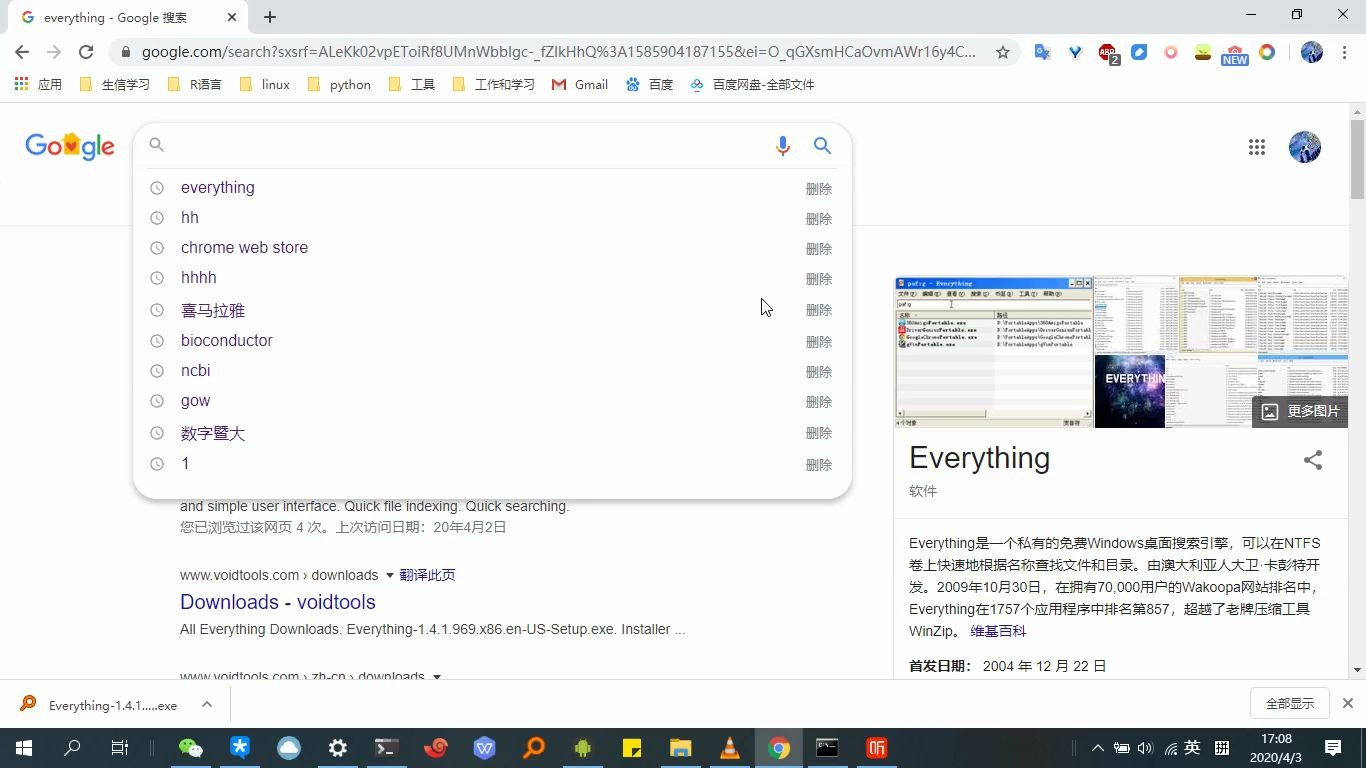Close the downloads bar
This screenshot has width=1366, height=768.
[1347, 704]
